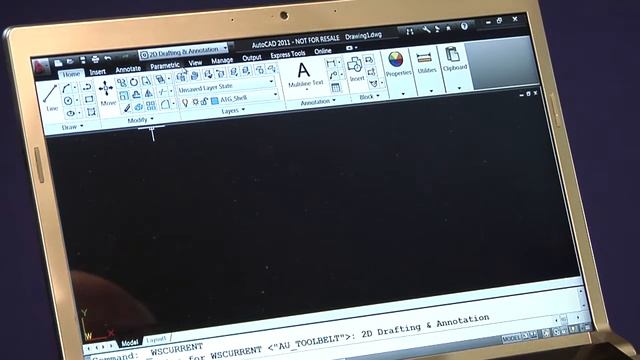This screenshot has width=640, height=360.
Task: Click the Help question mark icon
Action: (464, 26)
